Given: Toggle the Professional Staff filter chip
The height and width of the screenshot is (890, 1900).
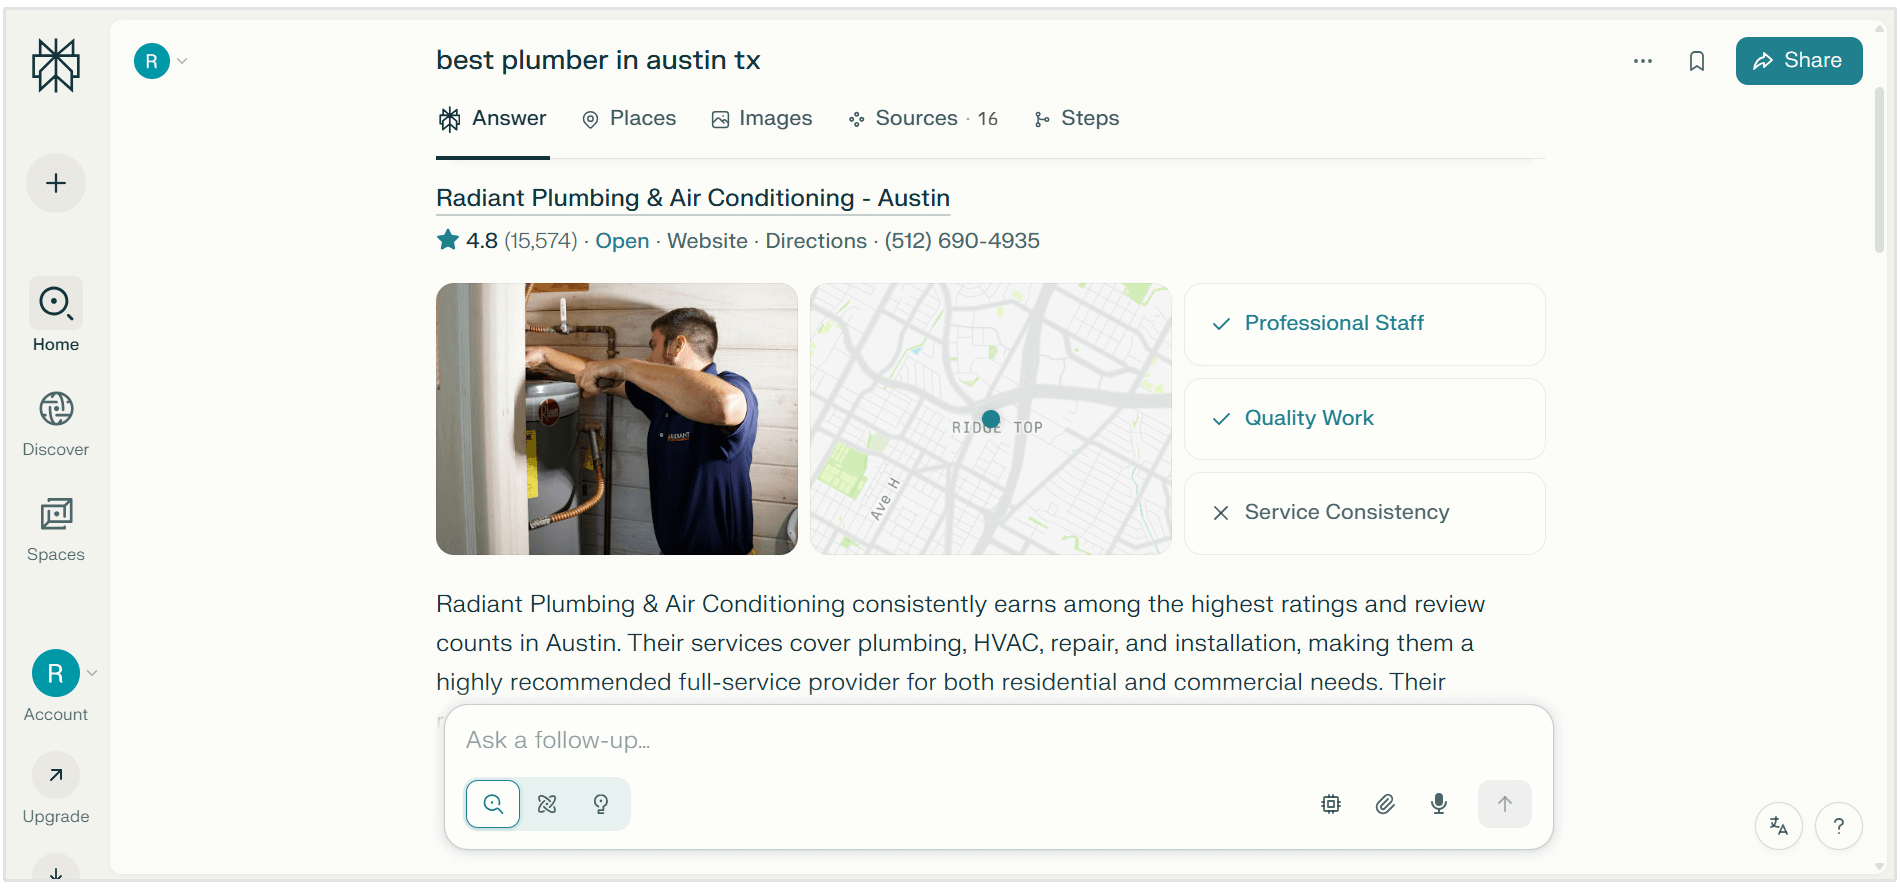Looking at the screenshot, I should pyautogui.click(x=1364, y=324).
